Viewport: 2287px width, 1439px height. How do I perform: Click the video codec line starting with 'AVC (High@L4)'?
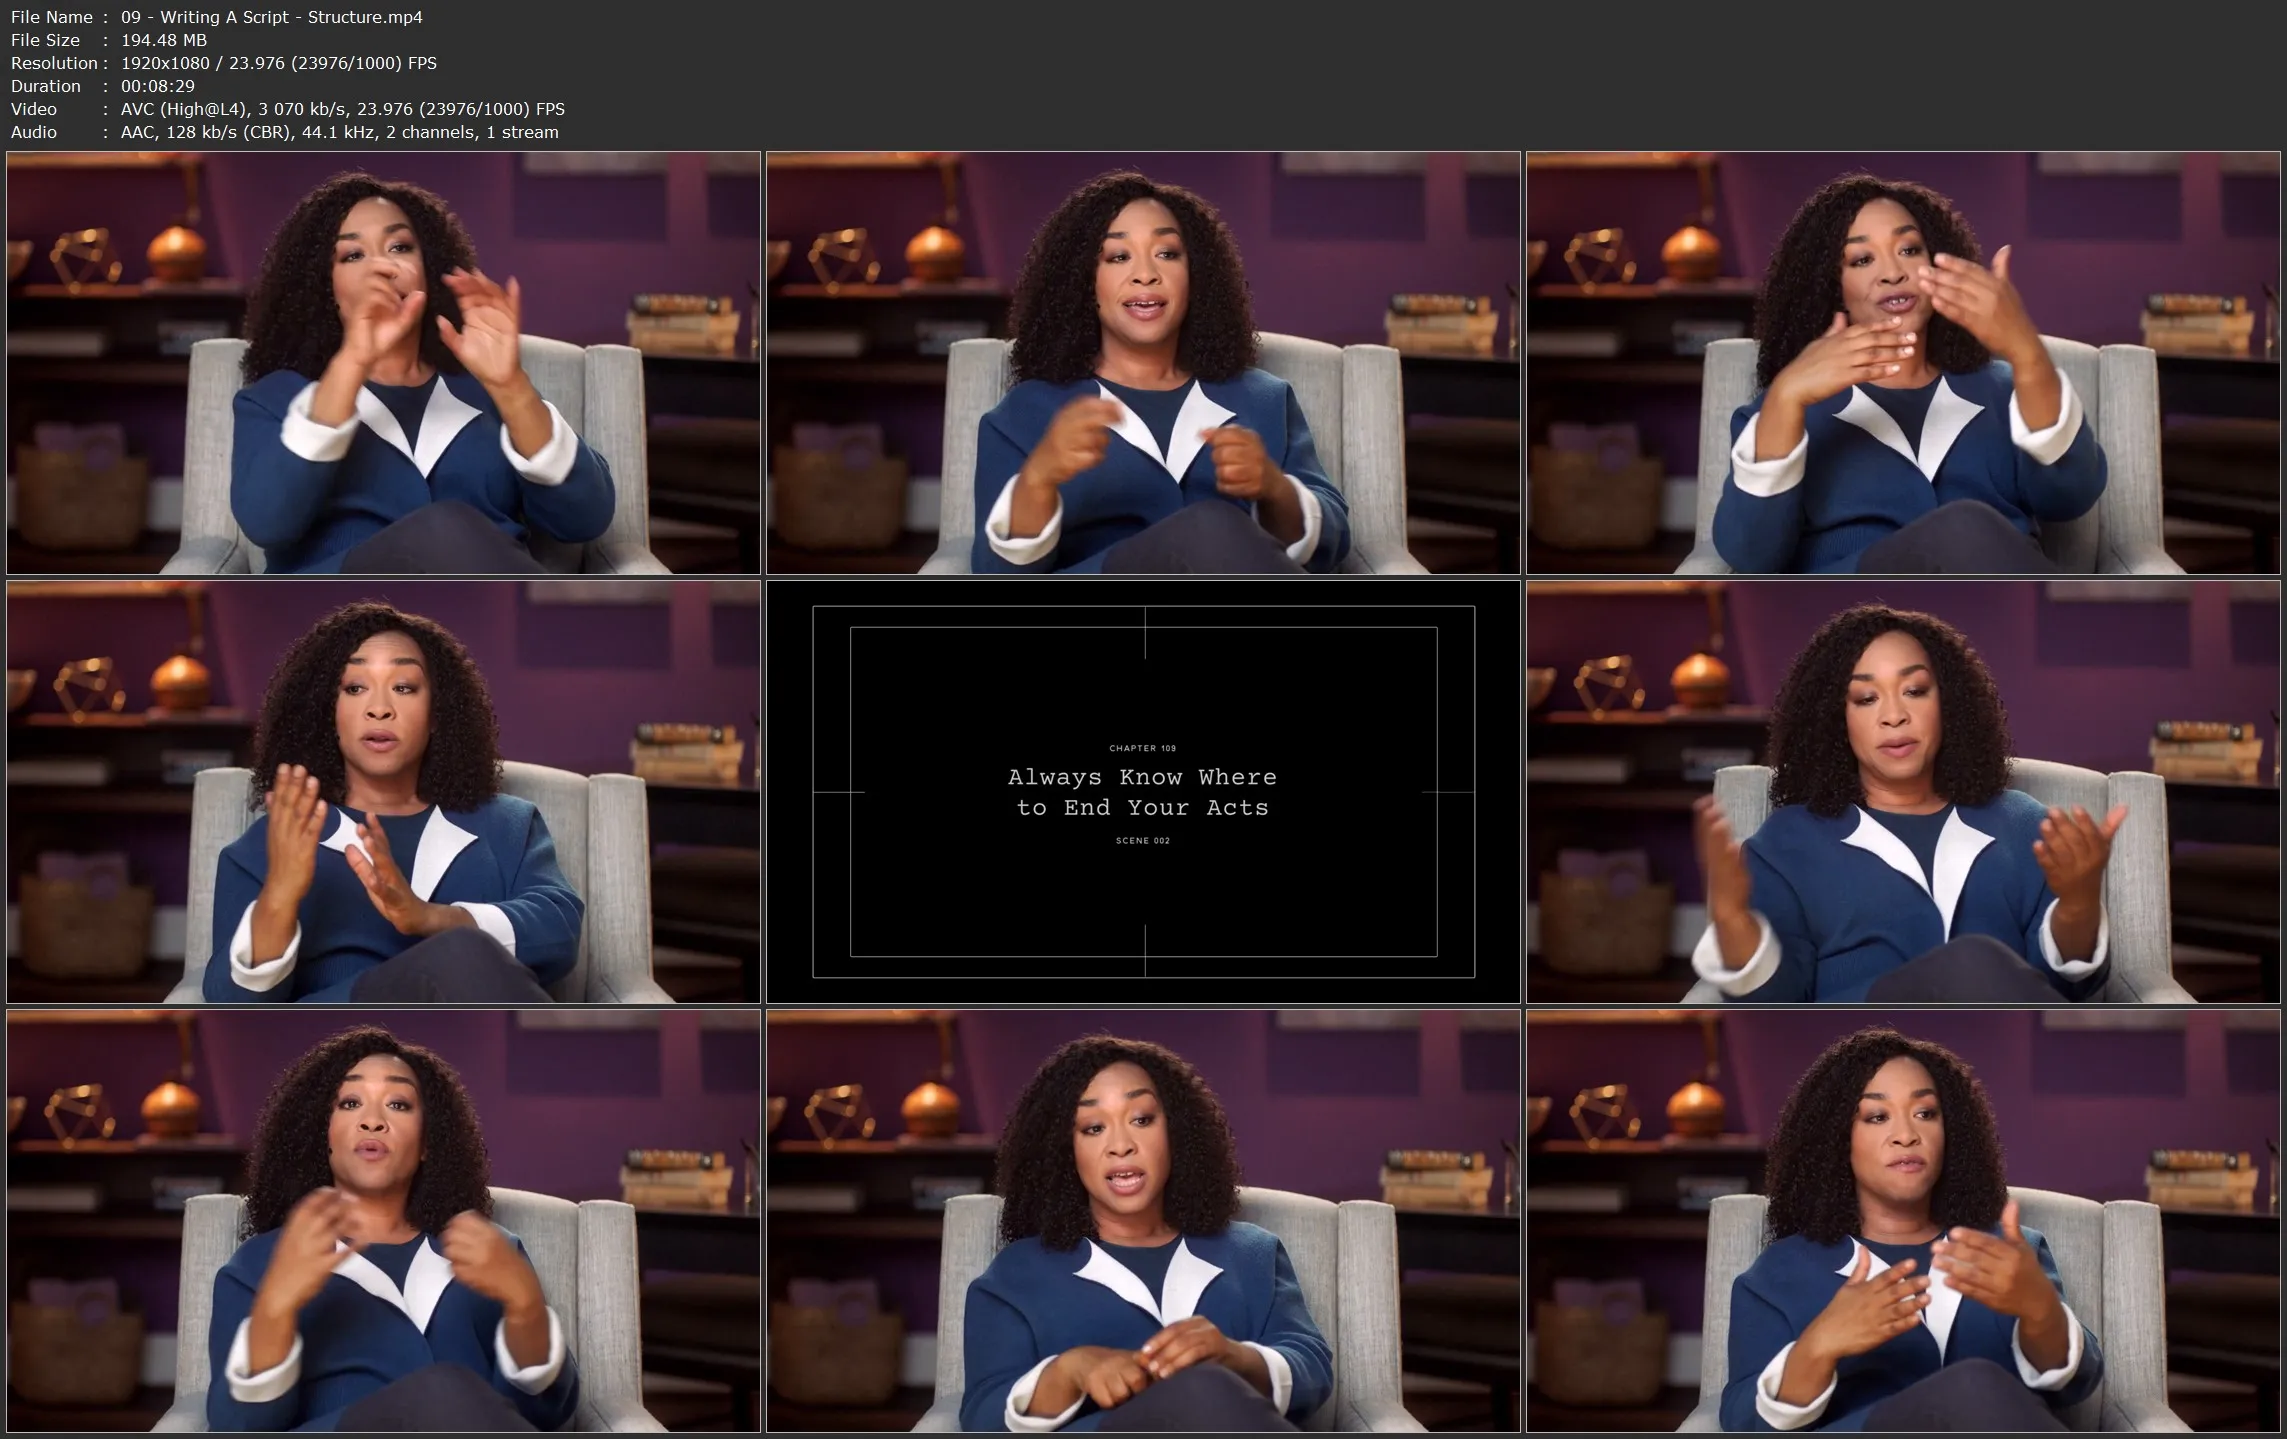[343, 109]
